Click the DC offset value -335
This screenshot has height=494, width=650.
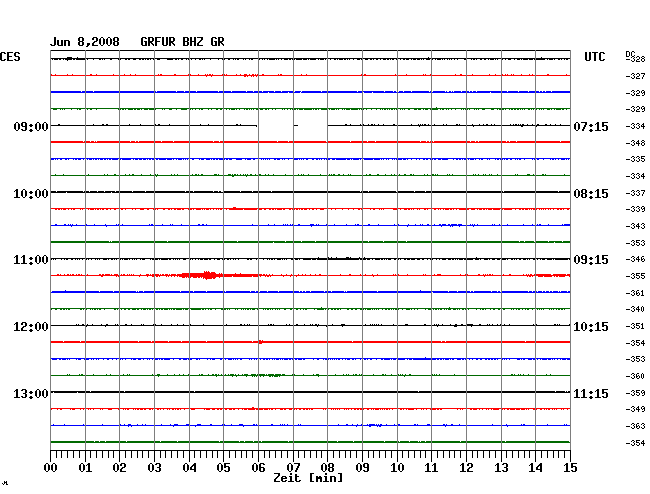pyautogui.click(x=635, y=159)
